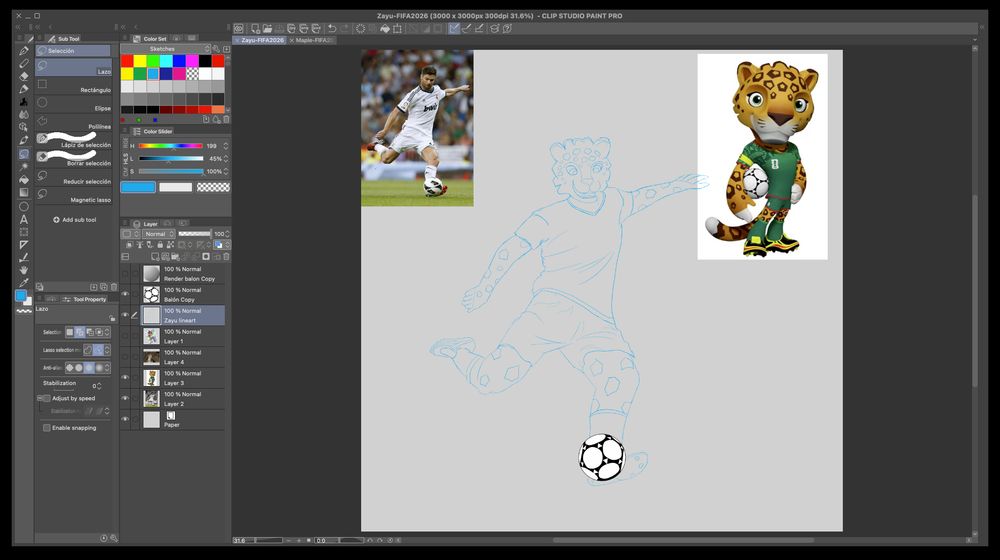Click the Hue value stepper arrows
This screenshot has height=560, width=1000.
tap(226, 146)
